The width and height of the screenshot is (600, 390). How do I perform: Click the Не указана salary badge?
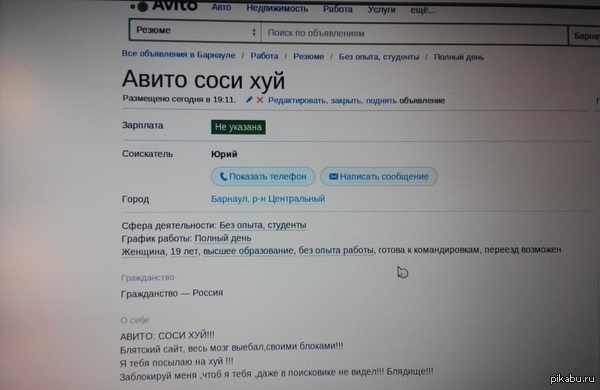pyautogui.click(x=238, y=127)
